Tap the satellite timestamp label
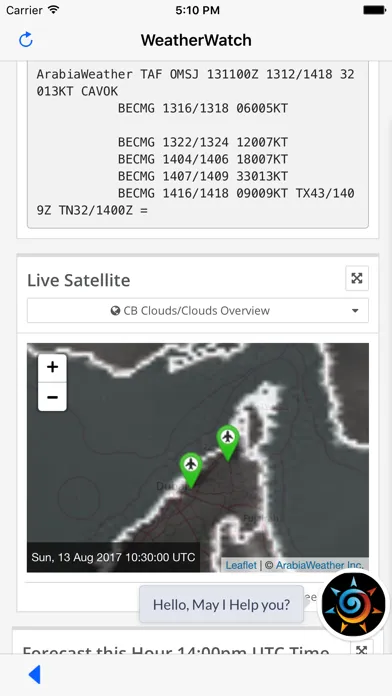 [x=113, y=557]
